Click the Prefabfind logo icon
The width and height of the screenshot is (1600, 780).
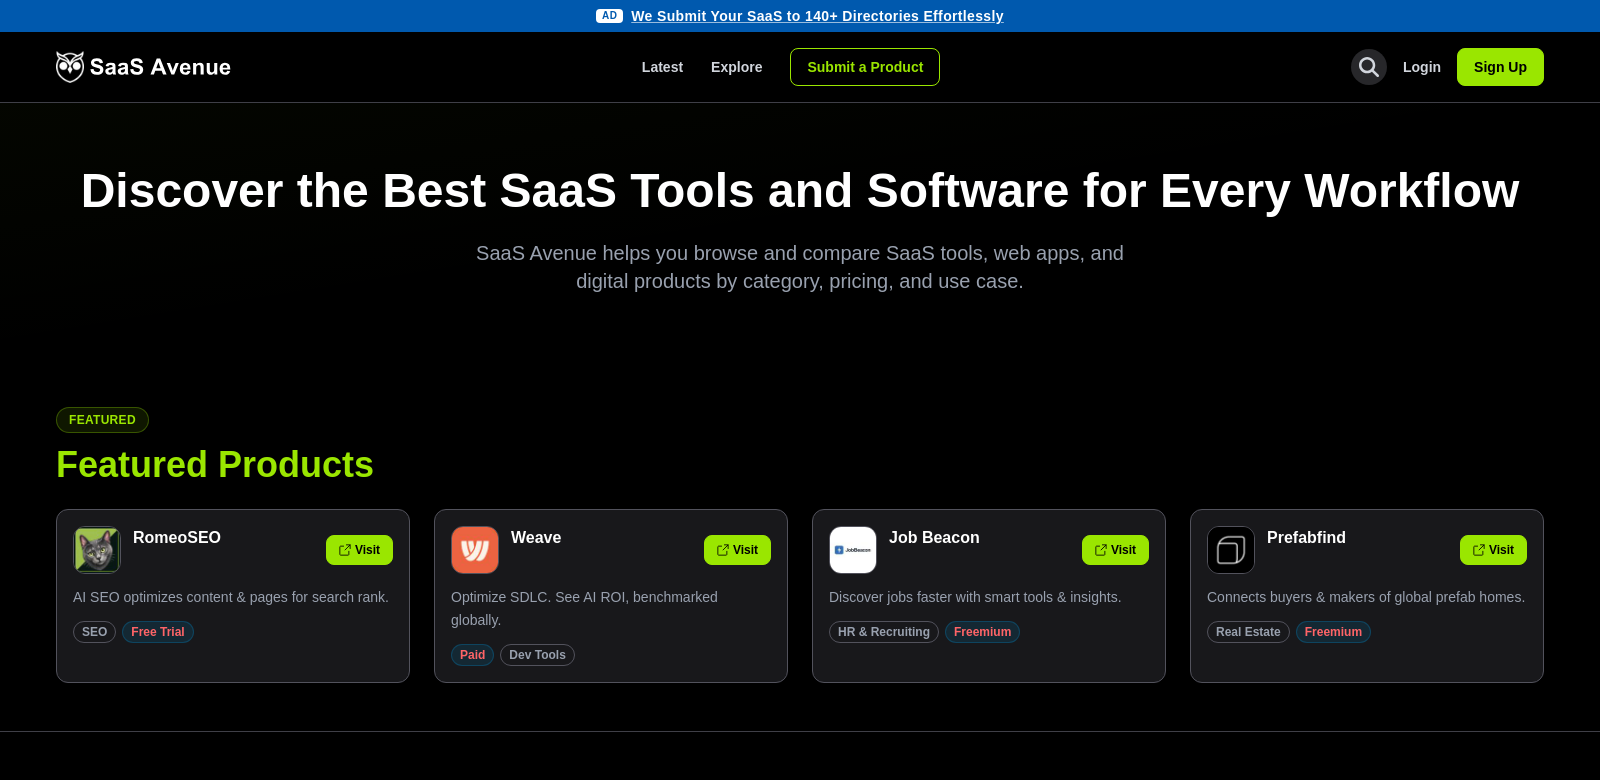coord(1231,550)
